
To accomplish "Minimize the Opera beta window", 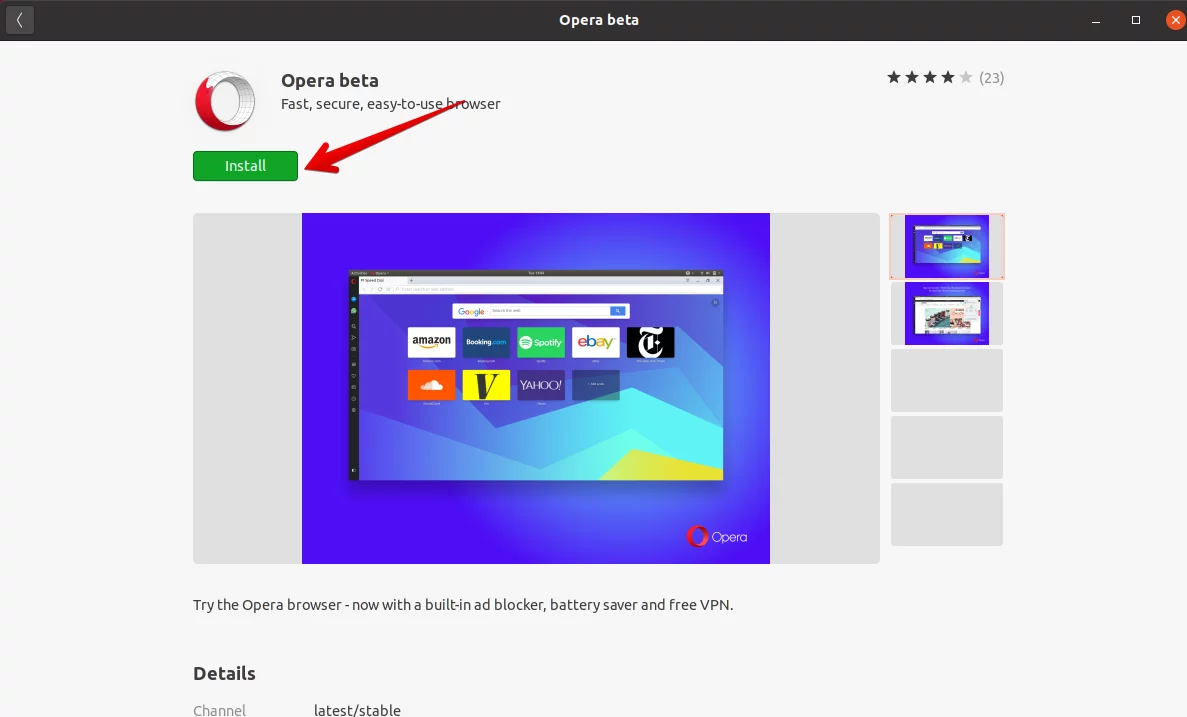I will (1095, 20).
